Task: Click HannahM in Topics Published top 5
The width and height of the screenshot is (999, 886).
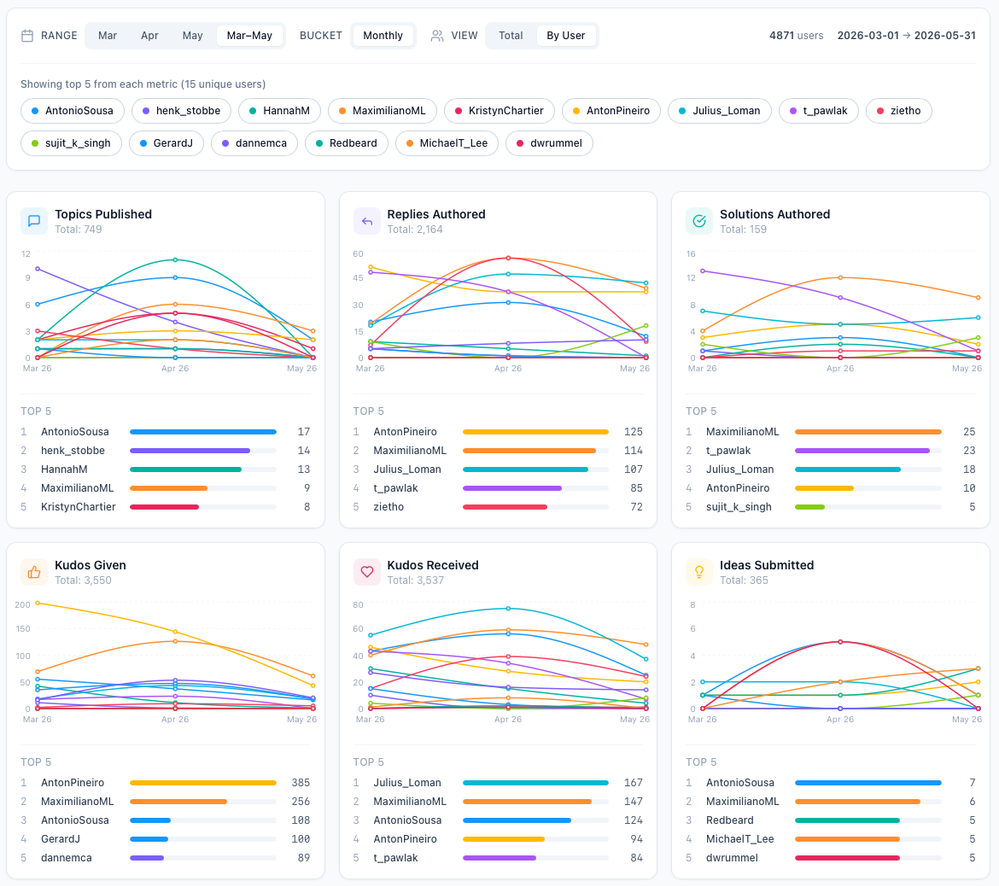Action: point(64,469)
